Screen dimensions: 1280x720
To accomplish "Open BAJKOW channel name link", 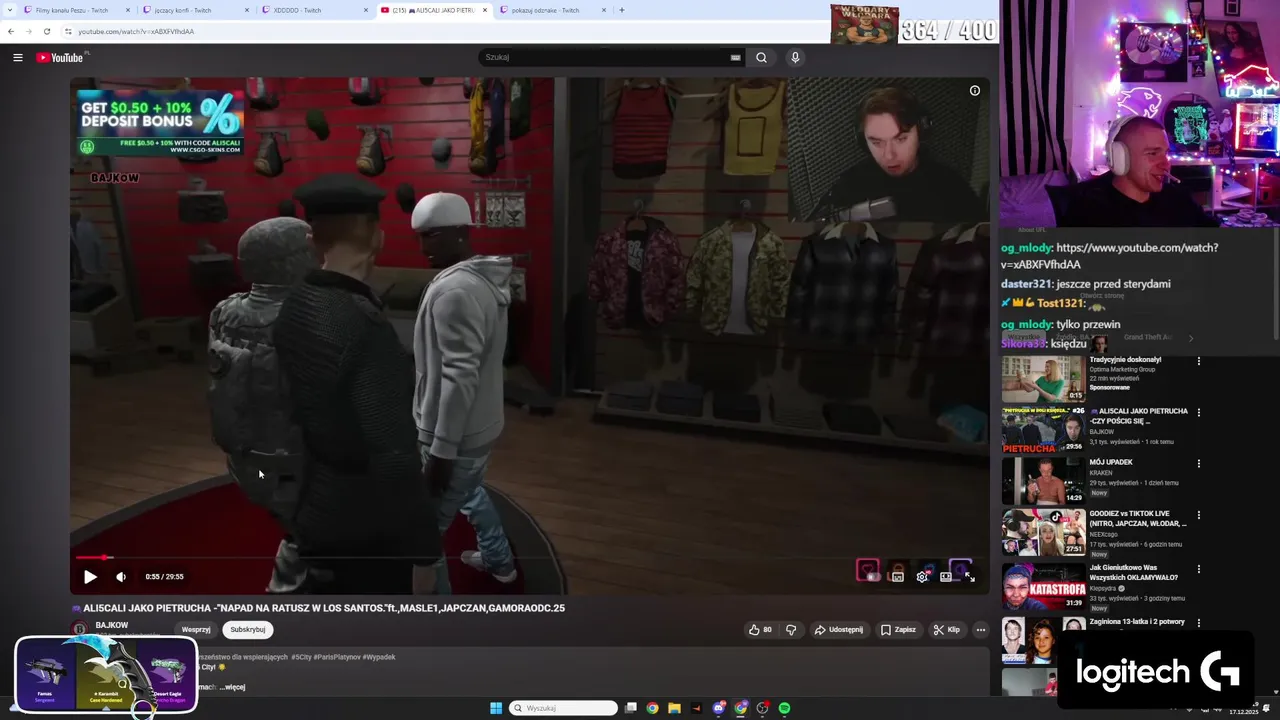I will [111, 625].
